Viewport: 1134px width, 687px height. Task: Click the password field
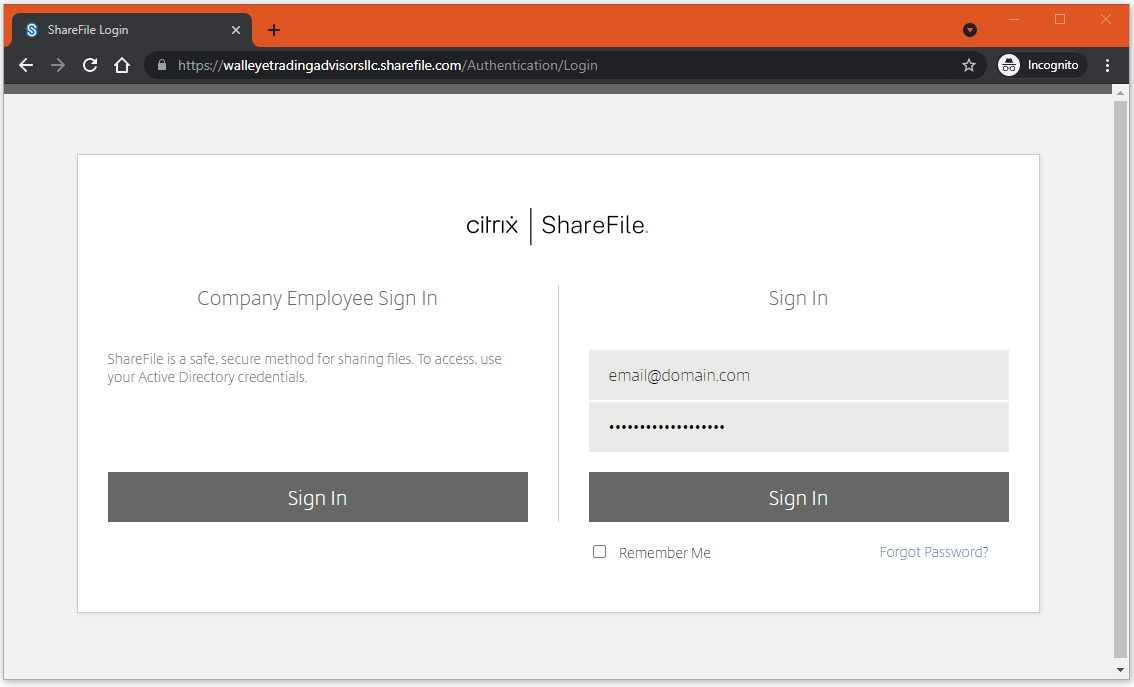click(x=798, y=427)
